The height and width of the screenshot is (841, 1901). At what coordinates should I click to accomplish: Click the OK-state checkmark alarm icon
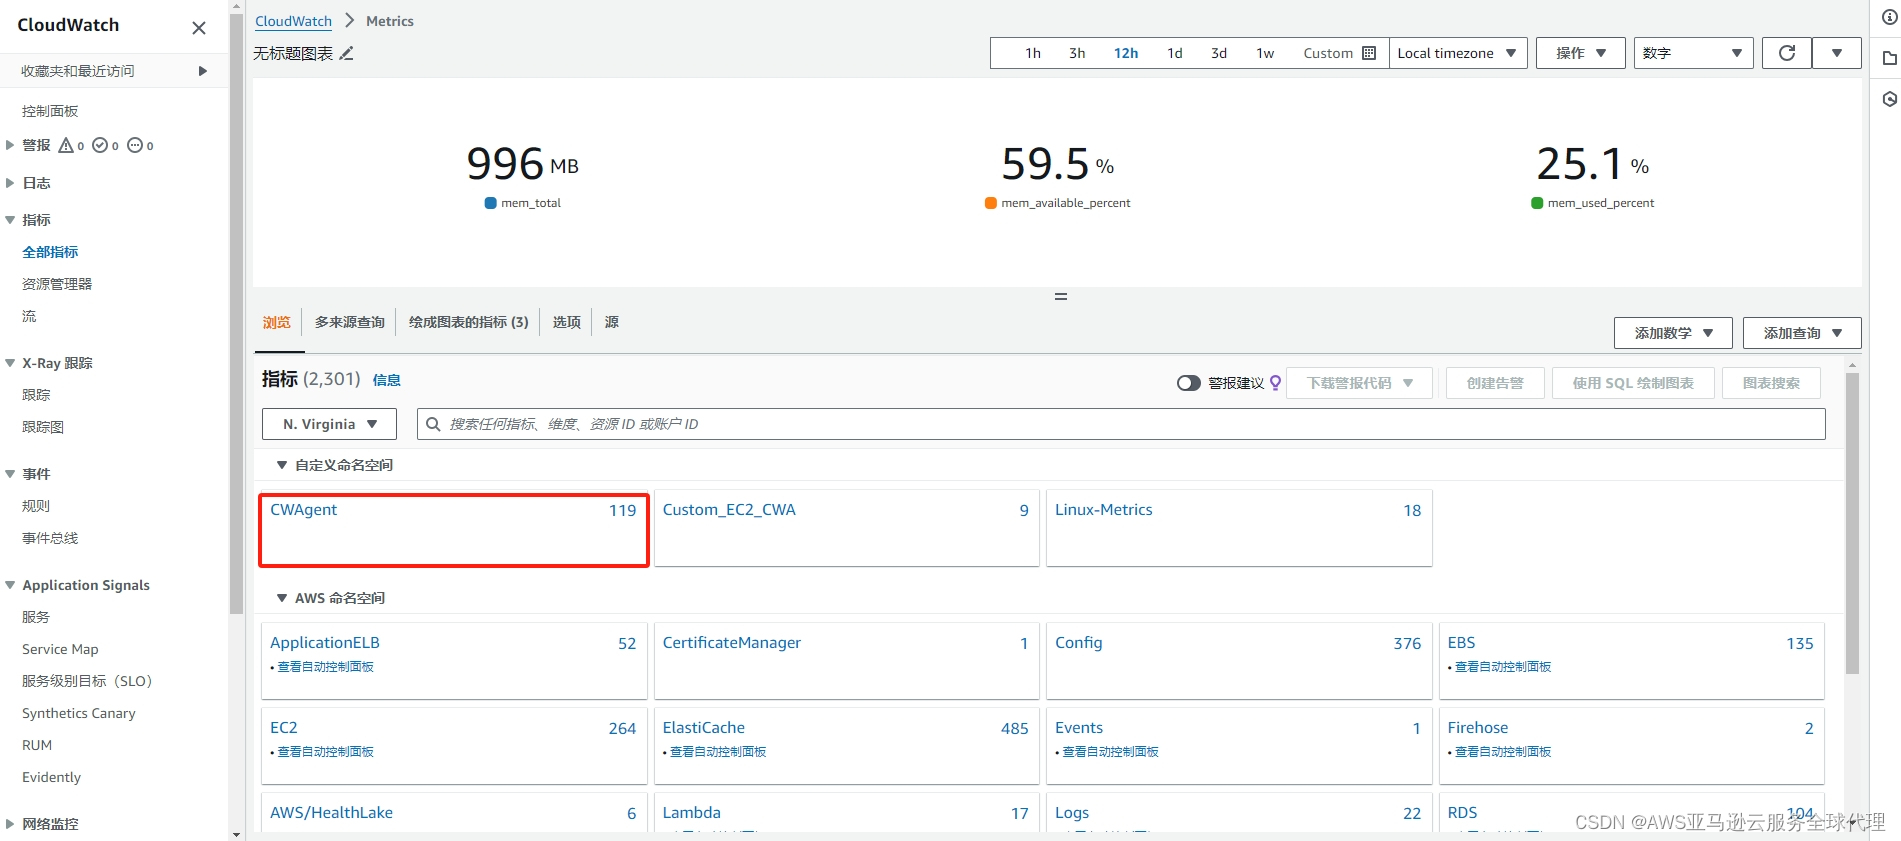click(100, 145)
